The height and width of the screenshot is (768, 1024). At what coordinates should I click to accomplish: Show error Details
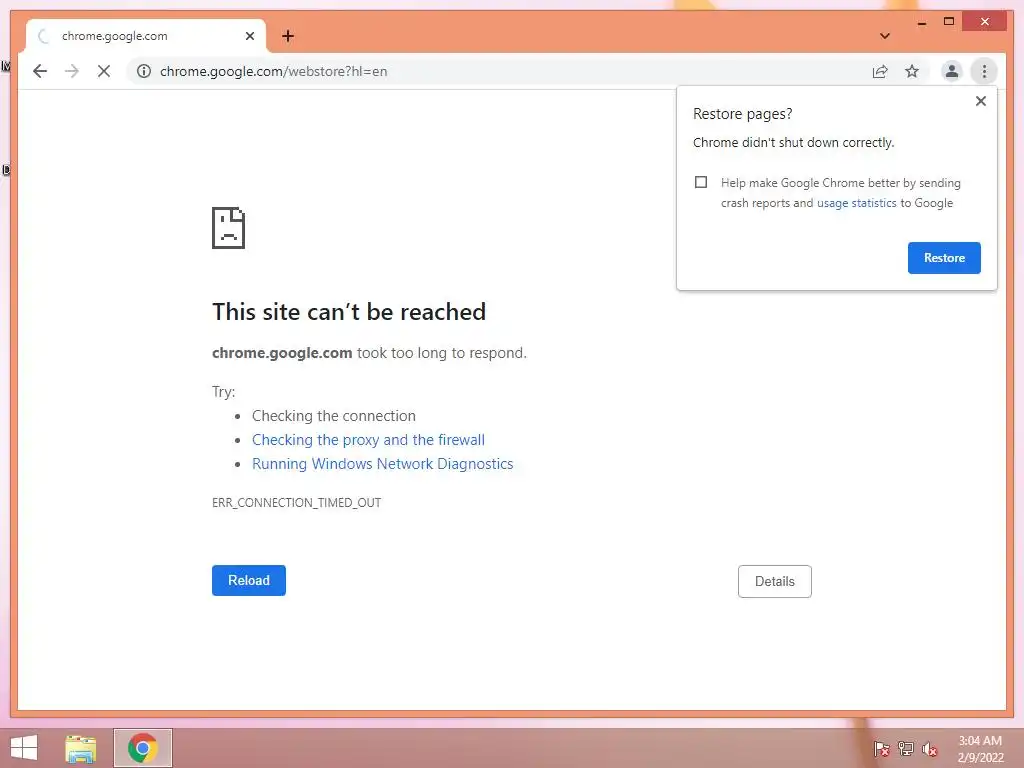click(x=775, y=581)
